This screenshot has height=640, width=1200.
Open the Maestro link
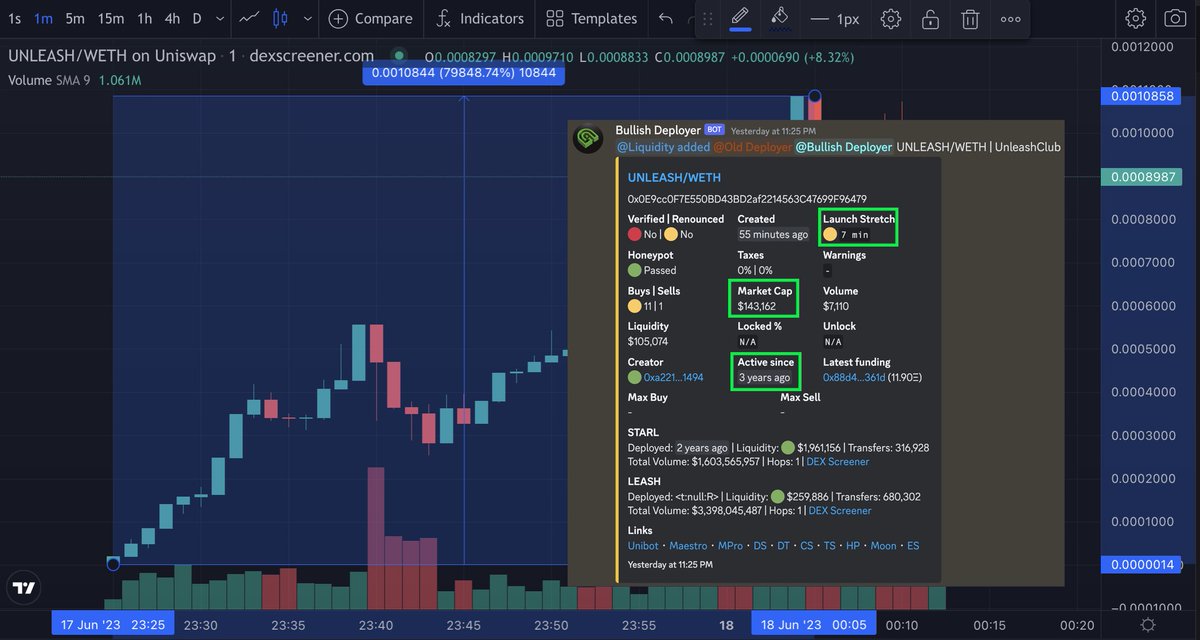pos(687,546)
